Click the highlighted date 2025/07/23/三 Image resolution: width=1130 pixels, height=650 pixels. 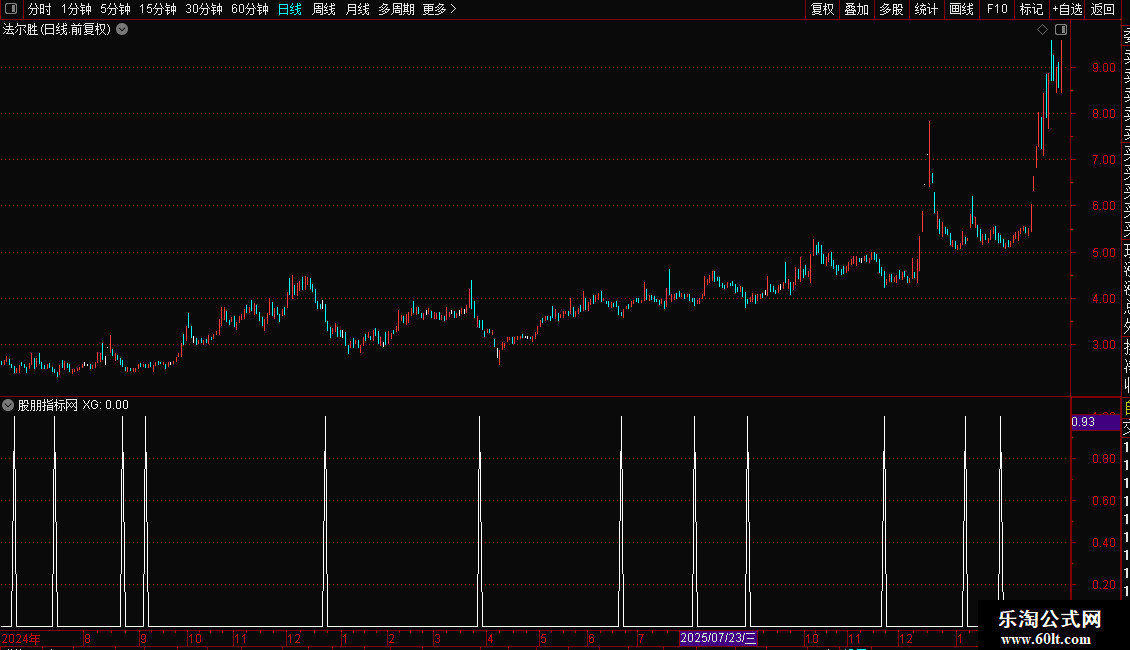point(718,638)
